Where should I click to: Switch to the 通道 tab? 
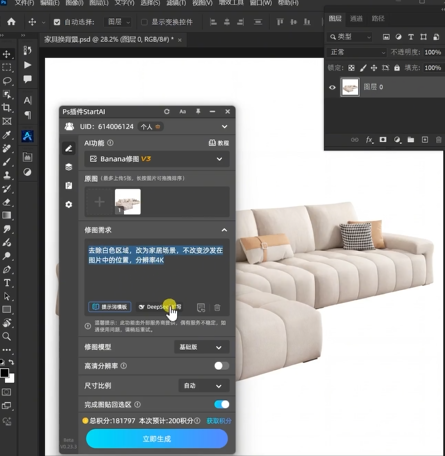[x=356, y=19]
